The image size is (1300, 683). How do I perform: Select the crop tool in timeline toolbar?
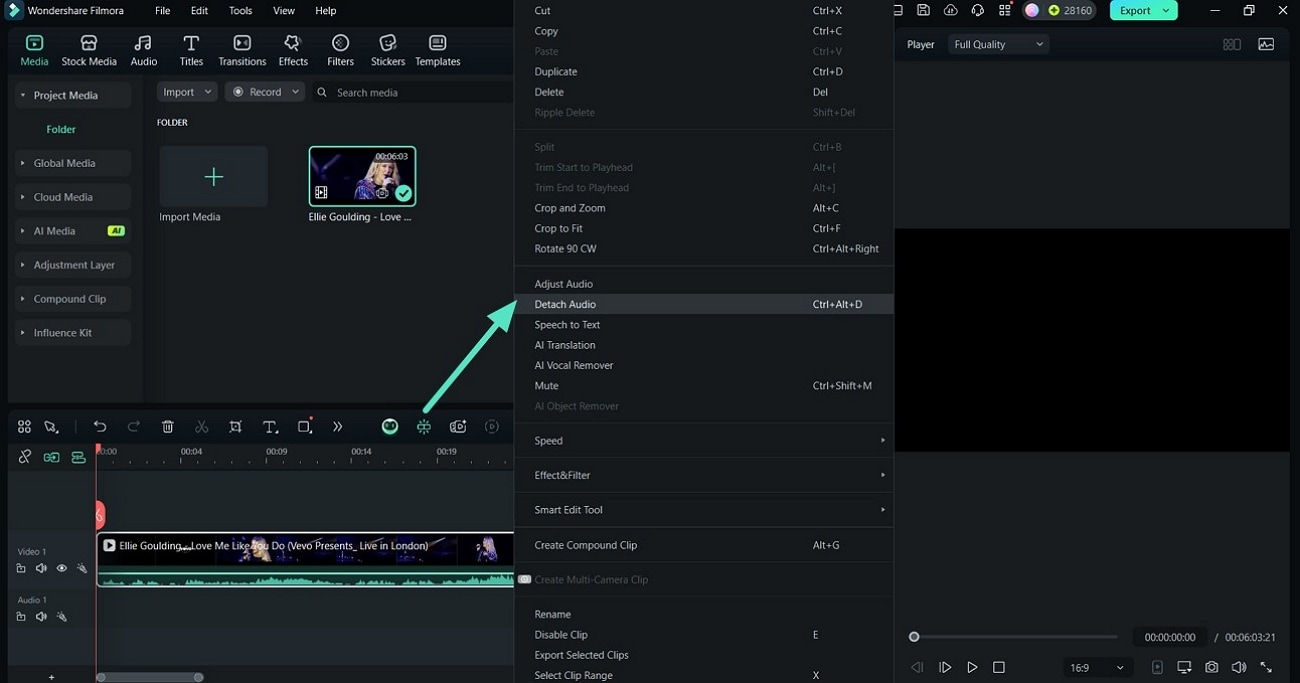[x=235, y=427]
